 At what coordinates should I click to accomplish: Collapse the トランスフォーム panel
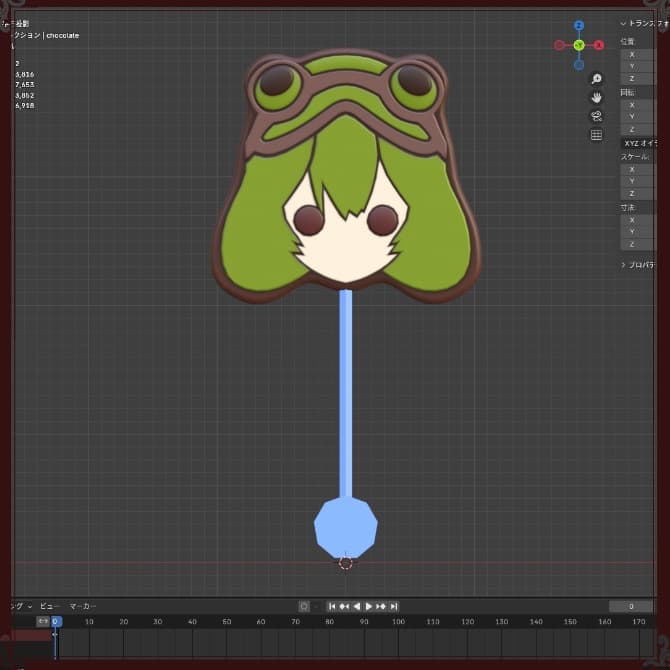pyautogui.click(x=624, y=23)
